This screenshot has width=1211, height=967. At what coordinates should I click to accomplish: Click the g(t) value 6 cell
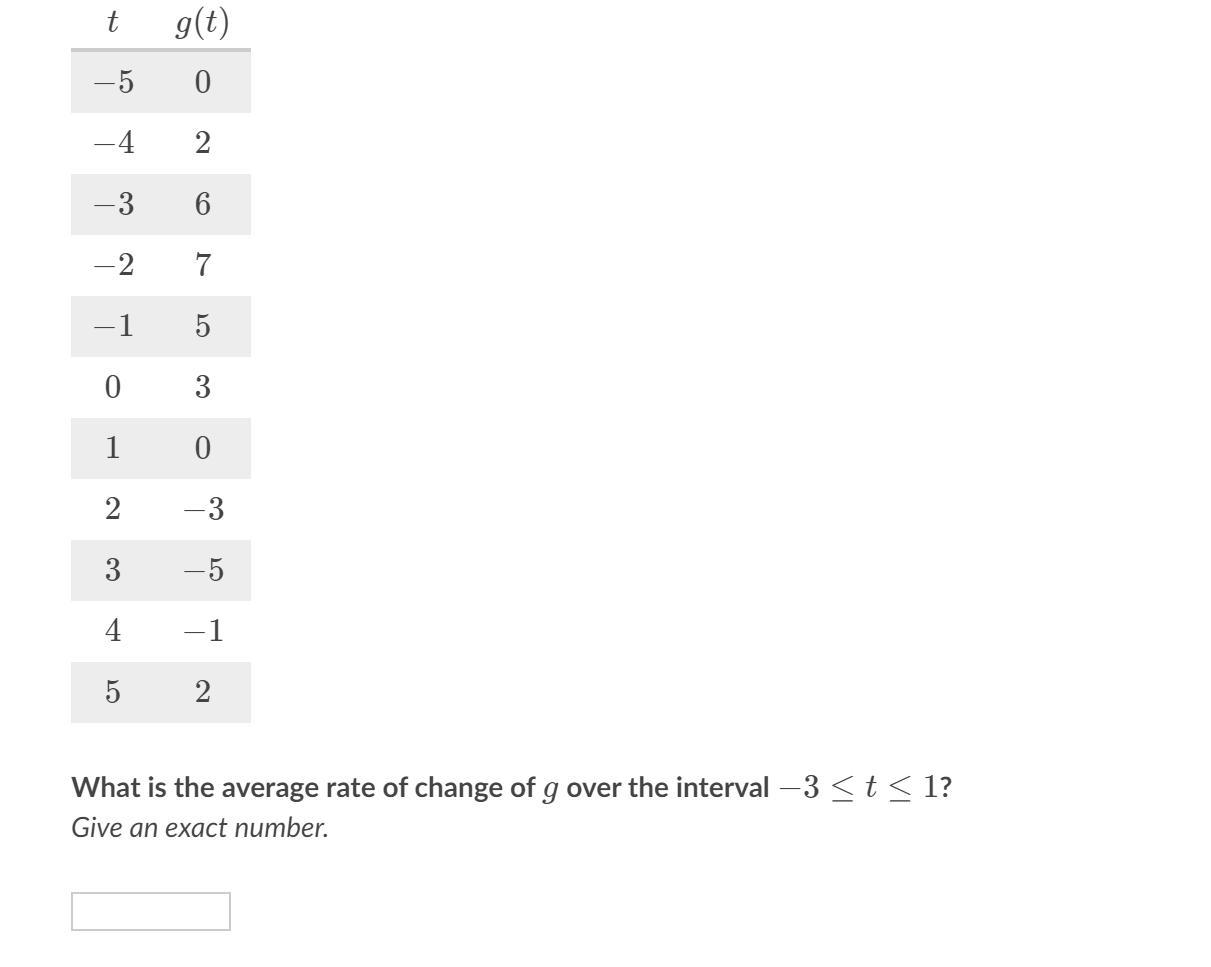[202, 204]
